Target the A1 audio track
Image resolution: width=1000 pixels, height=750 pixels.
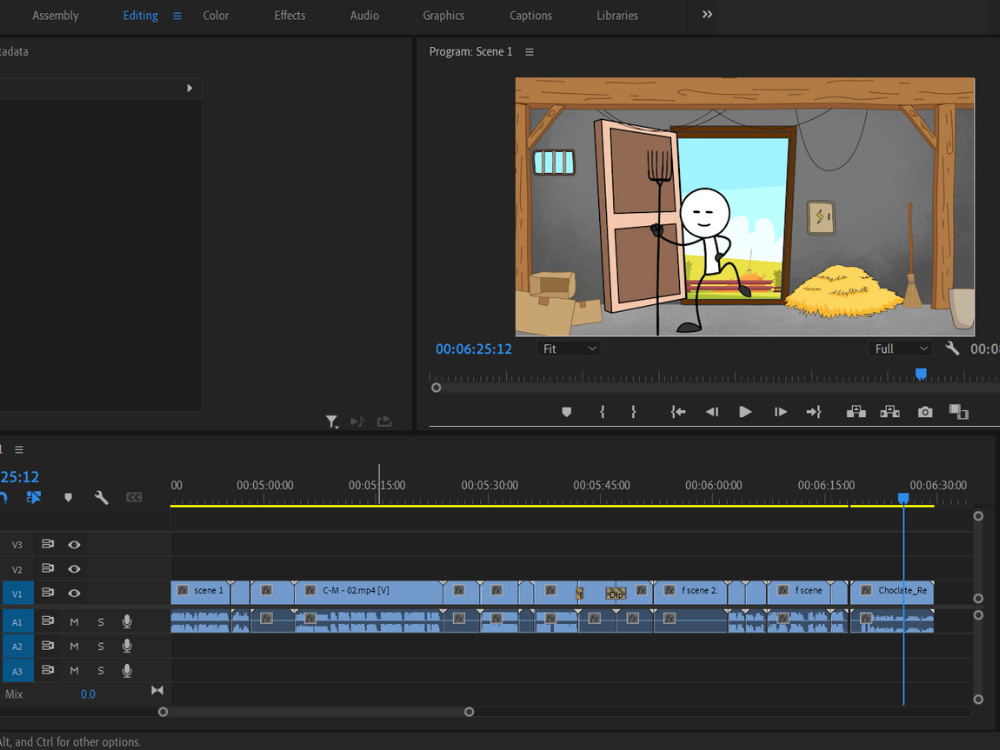pos(17,622)
